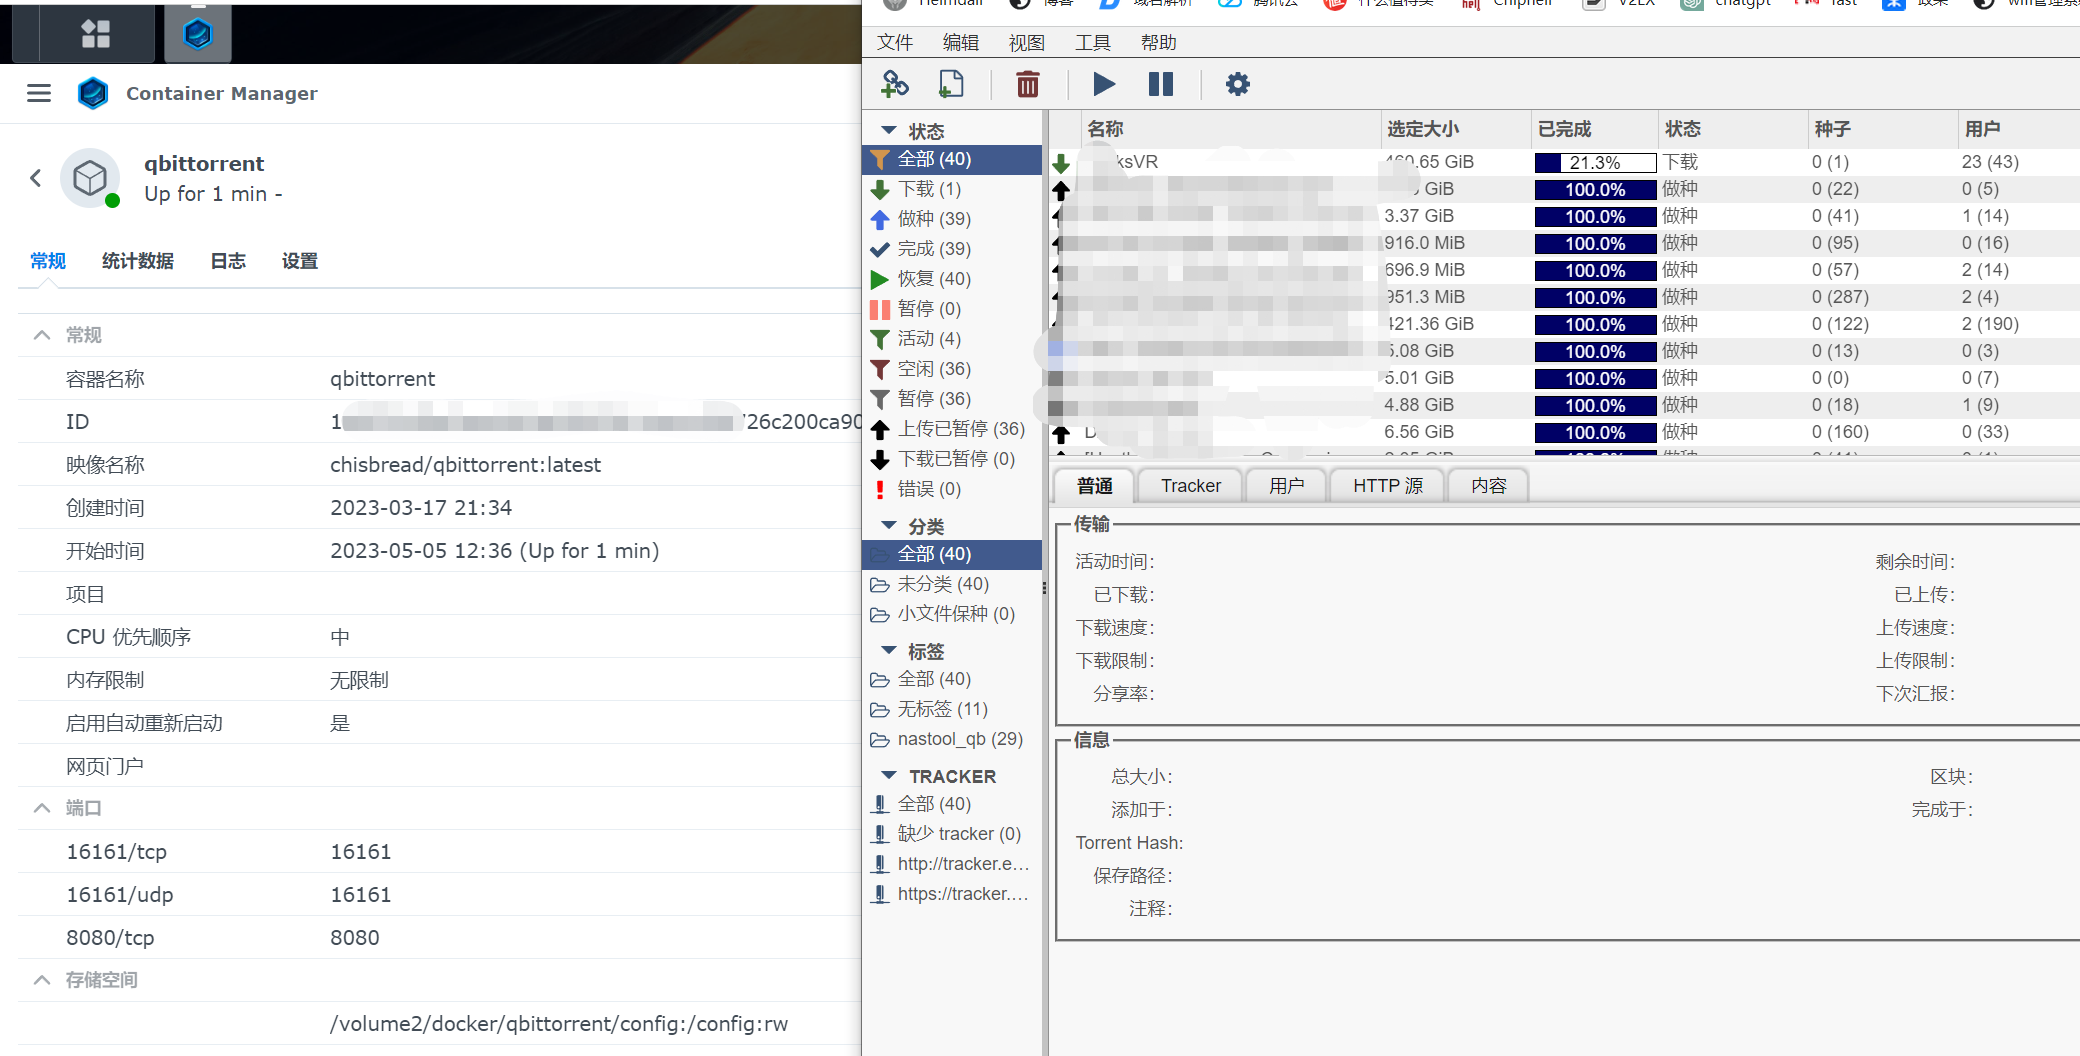The image size is (2080, 1056).
Task: Open the 用户 details tab
Action: pos(1286,486)
